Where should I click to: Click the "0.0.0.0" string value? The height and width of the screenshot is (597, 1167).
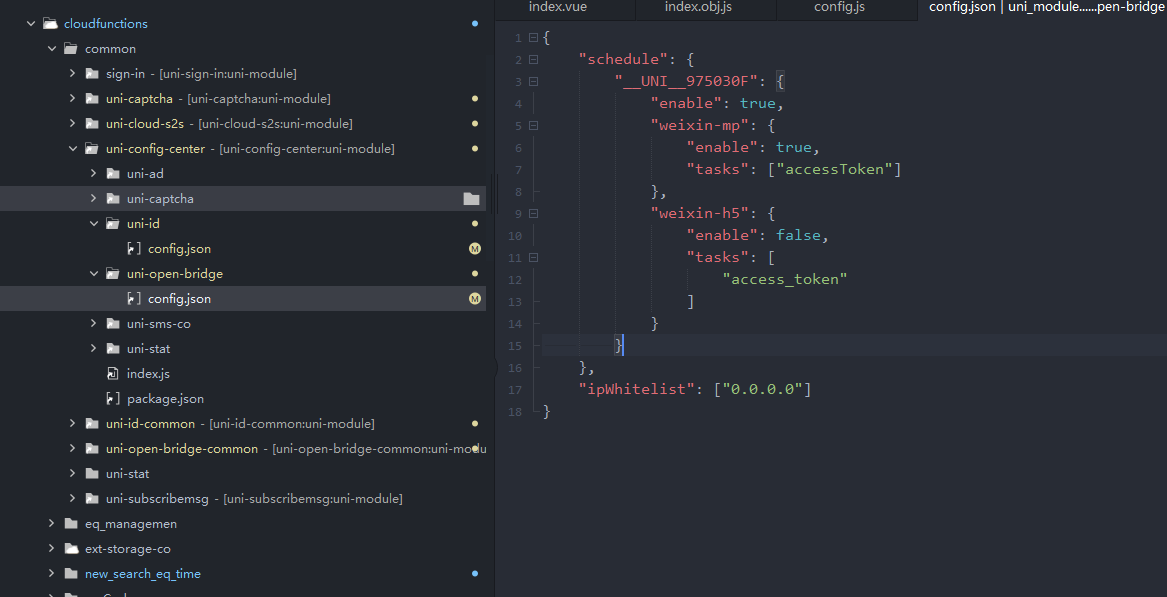762,389
